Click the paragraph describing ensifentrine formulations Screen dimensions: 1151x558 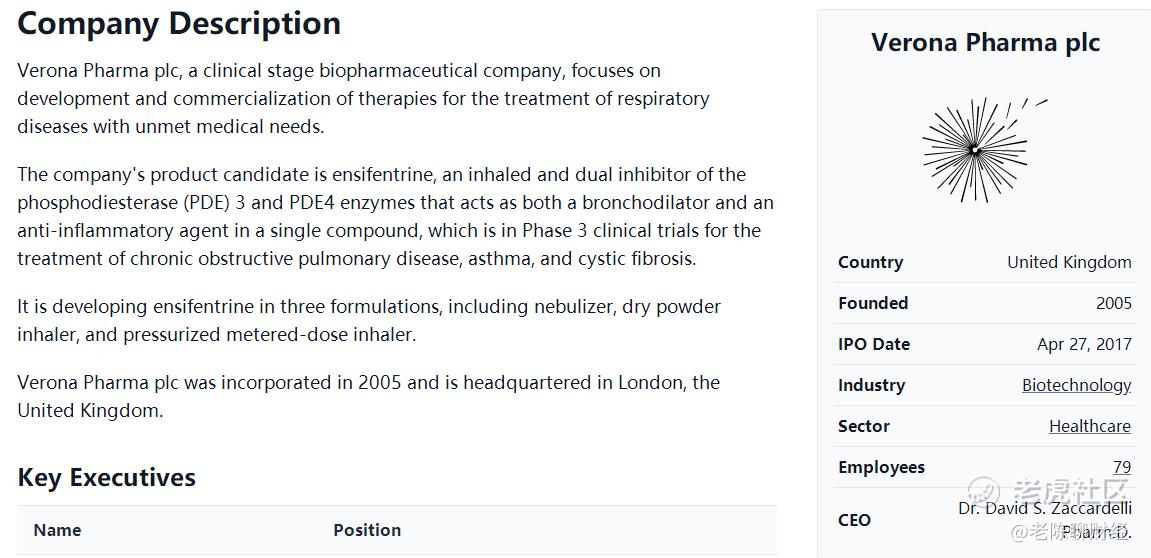(368, 320)
